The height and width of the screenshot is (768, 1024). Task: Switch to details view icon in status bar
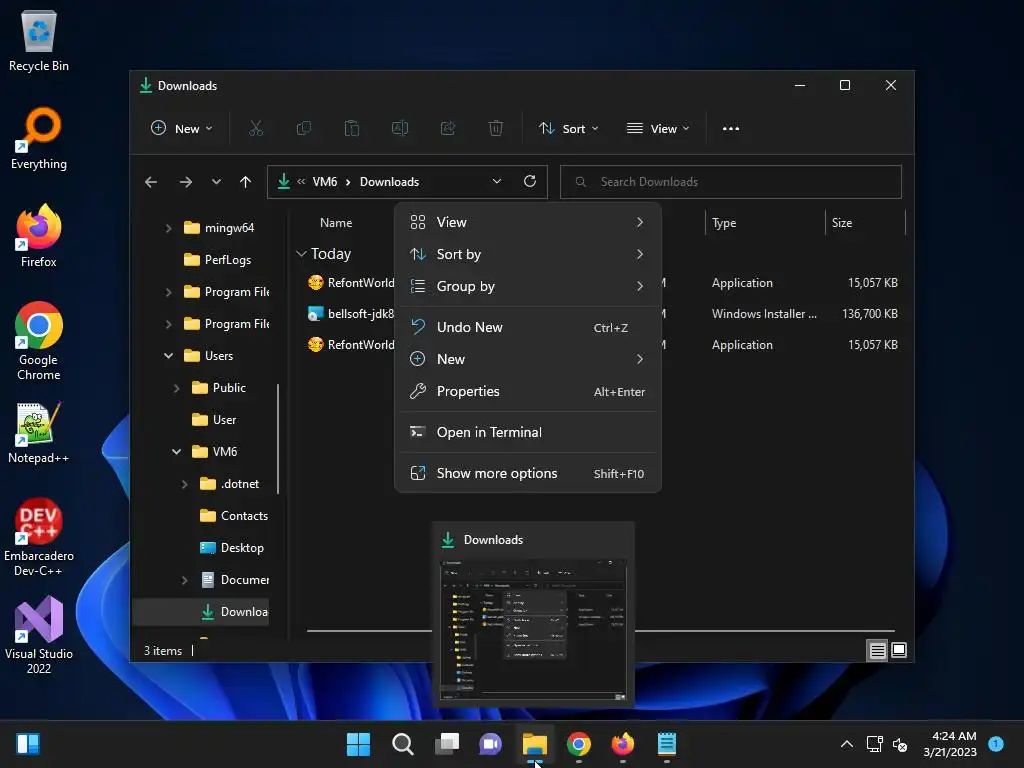877,650
